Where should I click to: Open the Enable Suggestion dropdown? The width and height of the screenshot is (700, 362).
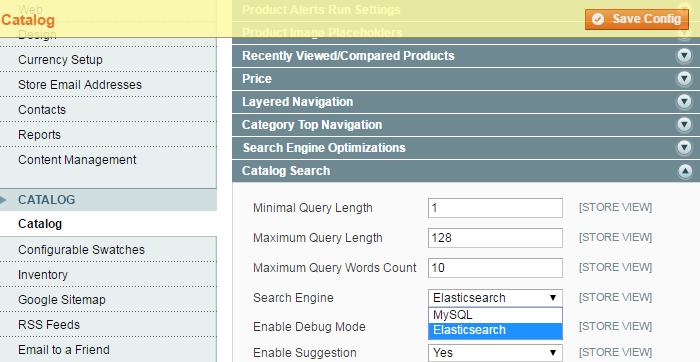point(495,353)
